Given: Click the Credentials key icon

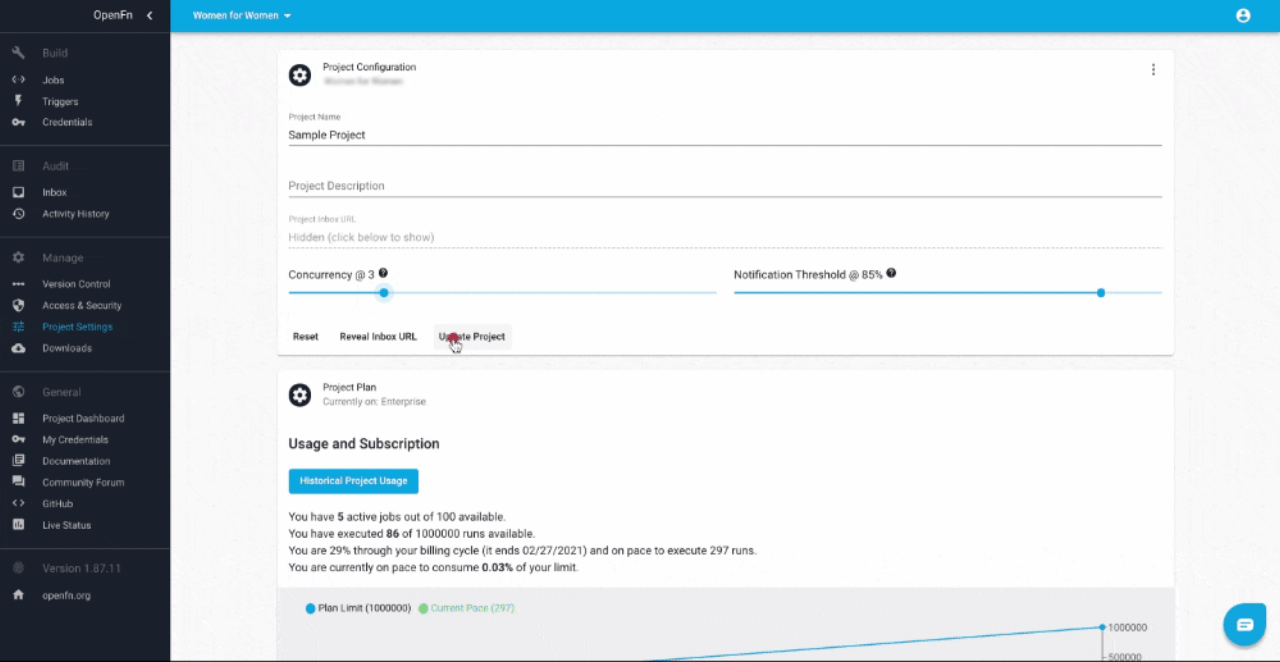Looking at the screenshot, I should click(18, 122).
